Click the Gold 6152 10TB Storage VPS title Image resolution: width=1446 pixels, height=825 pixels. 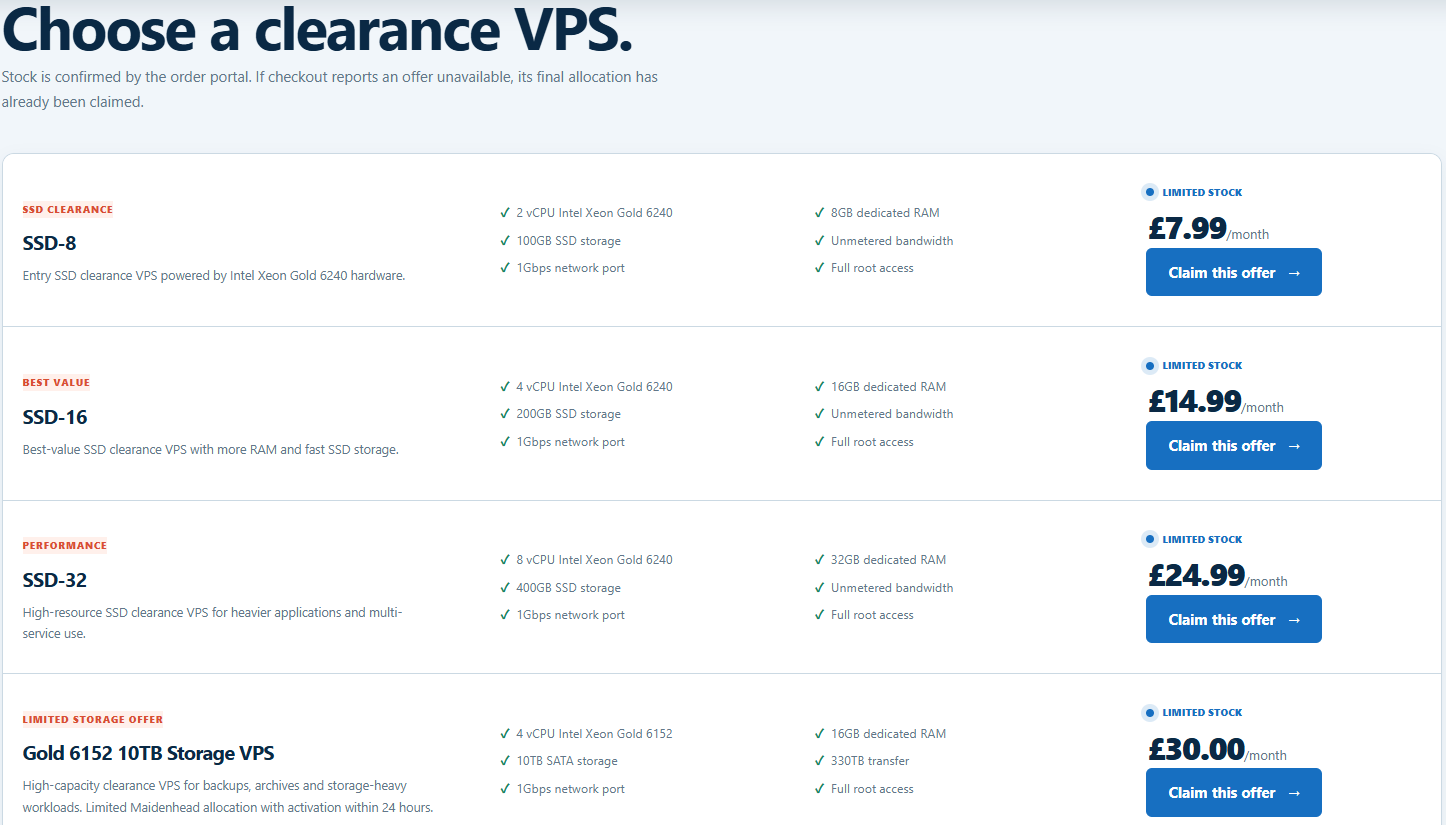148,753
